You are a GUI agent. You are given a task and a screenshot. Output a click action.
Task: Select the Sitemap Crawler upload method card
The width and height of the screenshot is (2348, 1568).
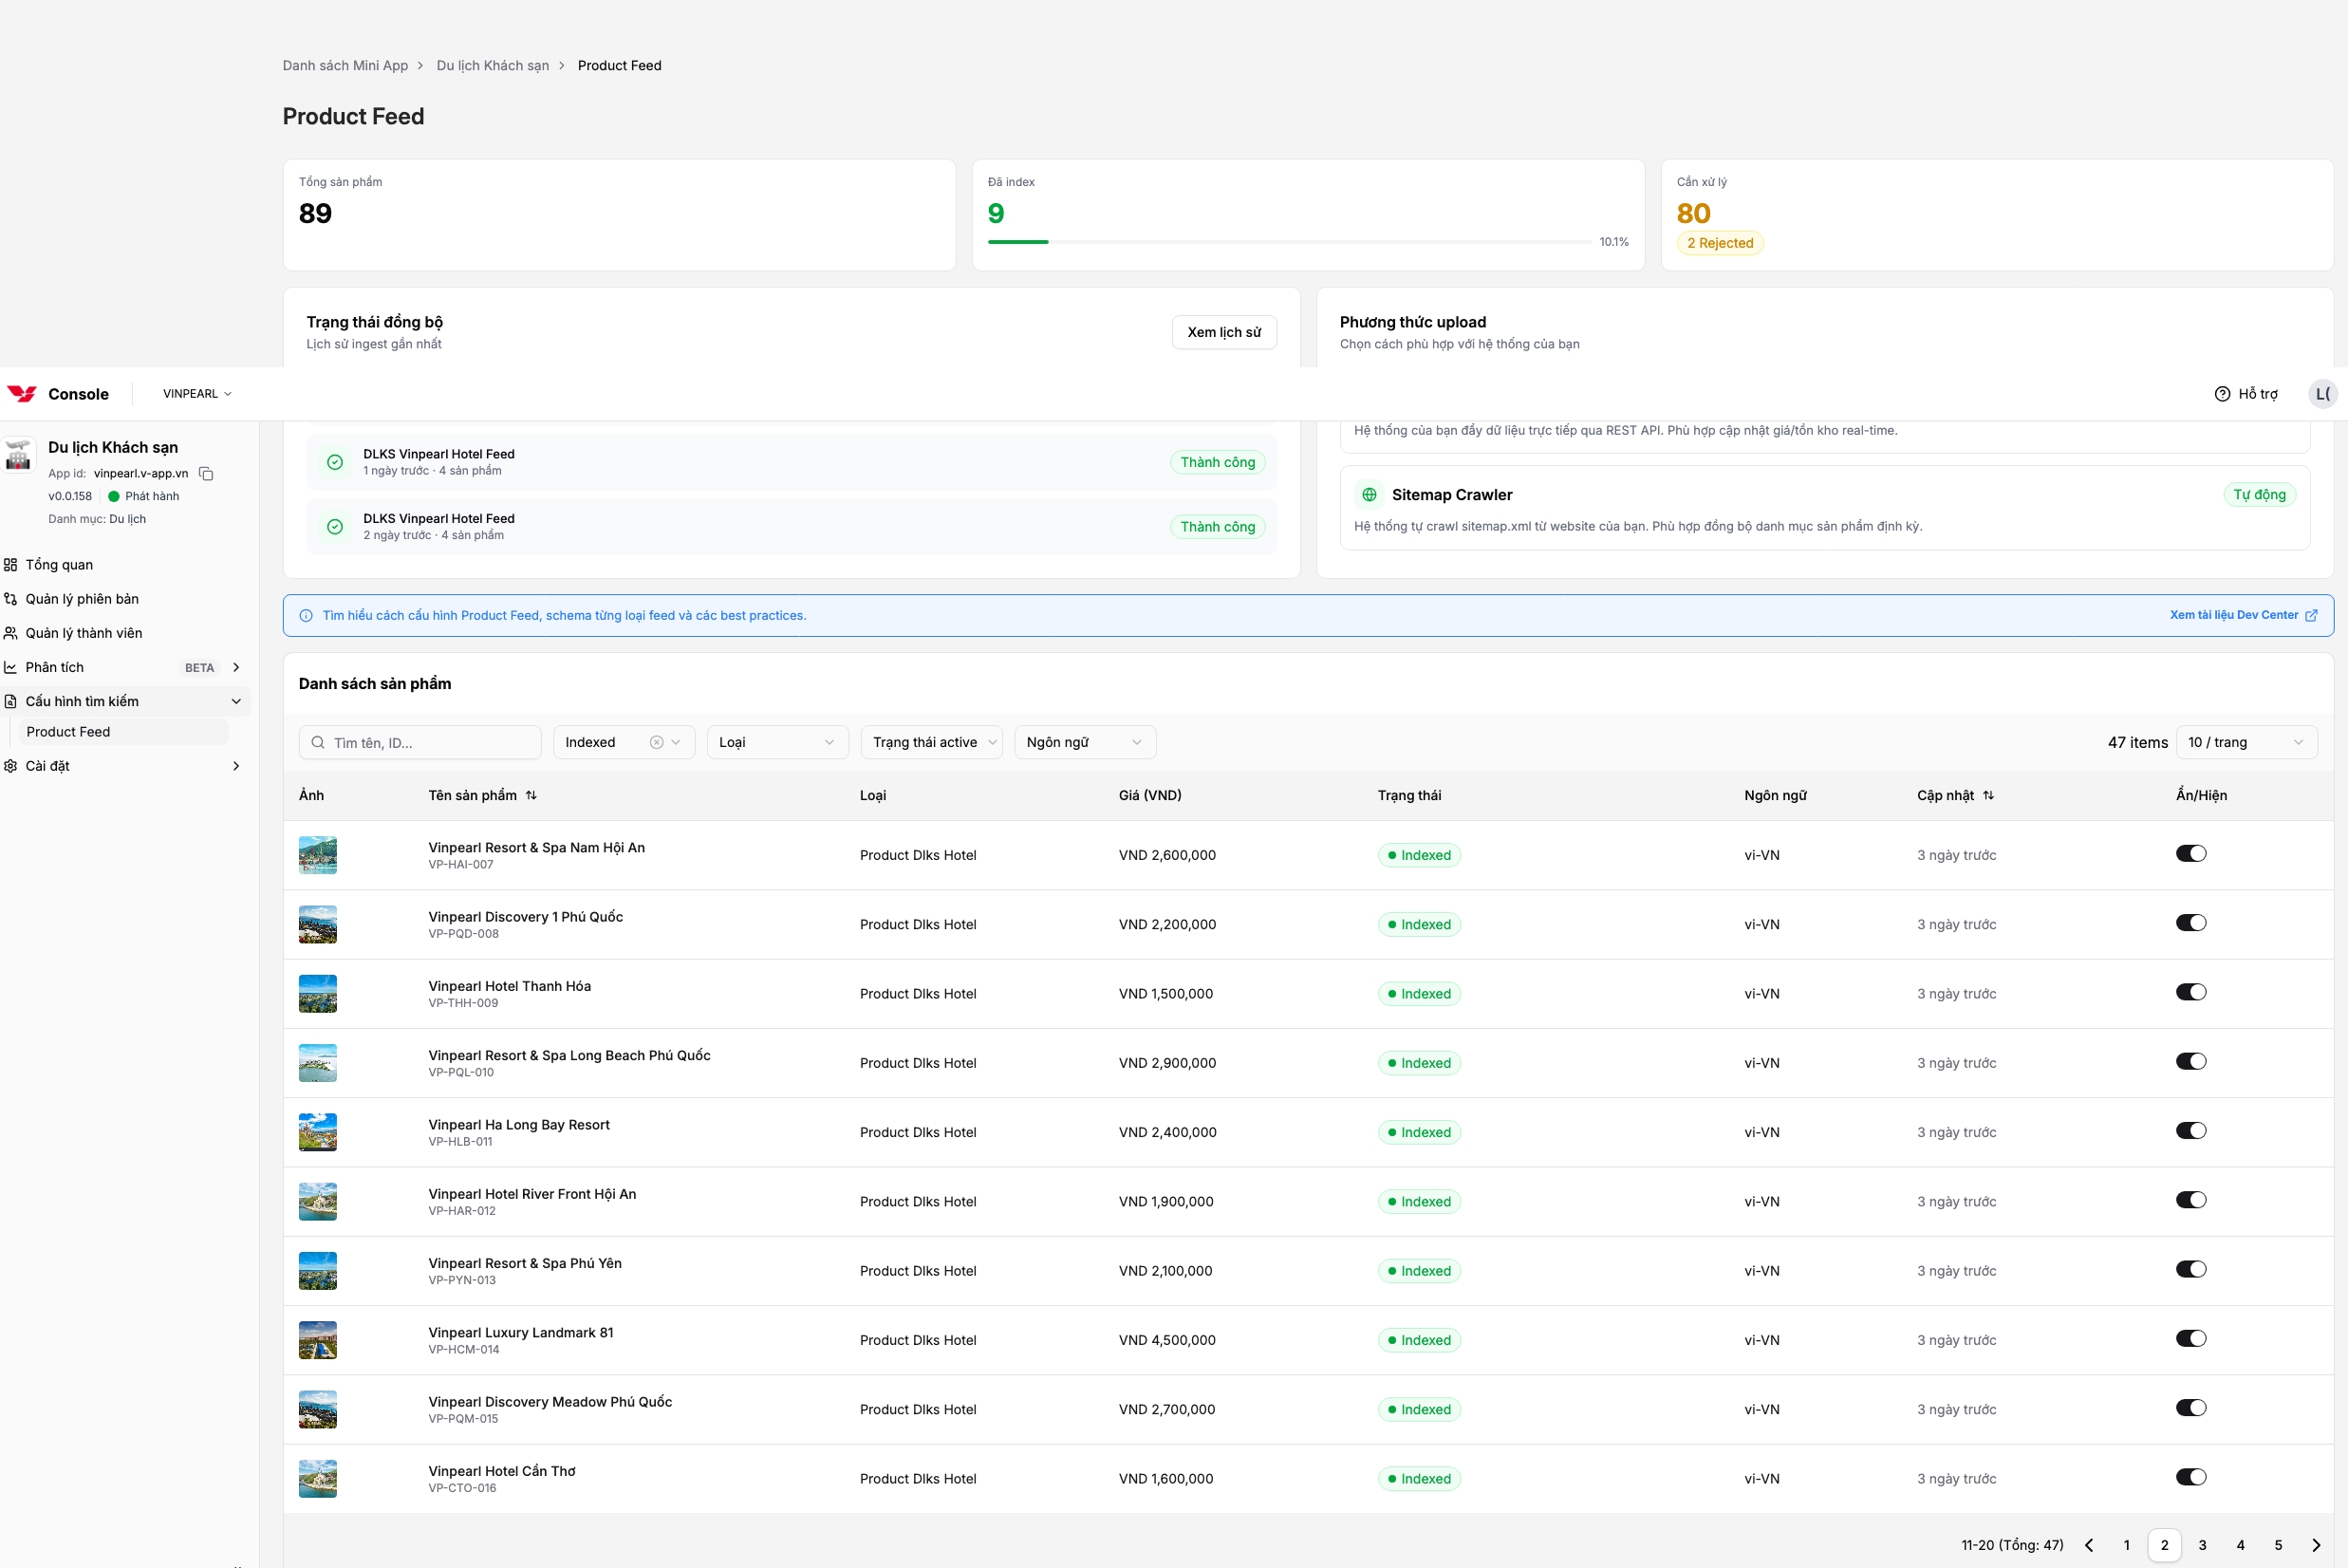(x=1825, y=508)
